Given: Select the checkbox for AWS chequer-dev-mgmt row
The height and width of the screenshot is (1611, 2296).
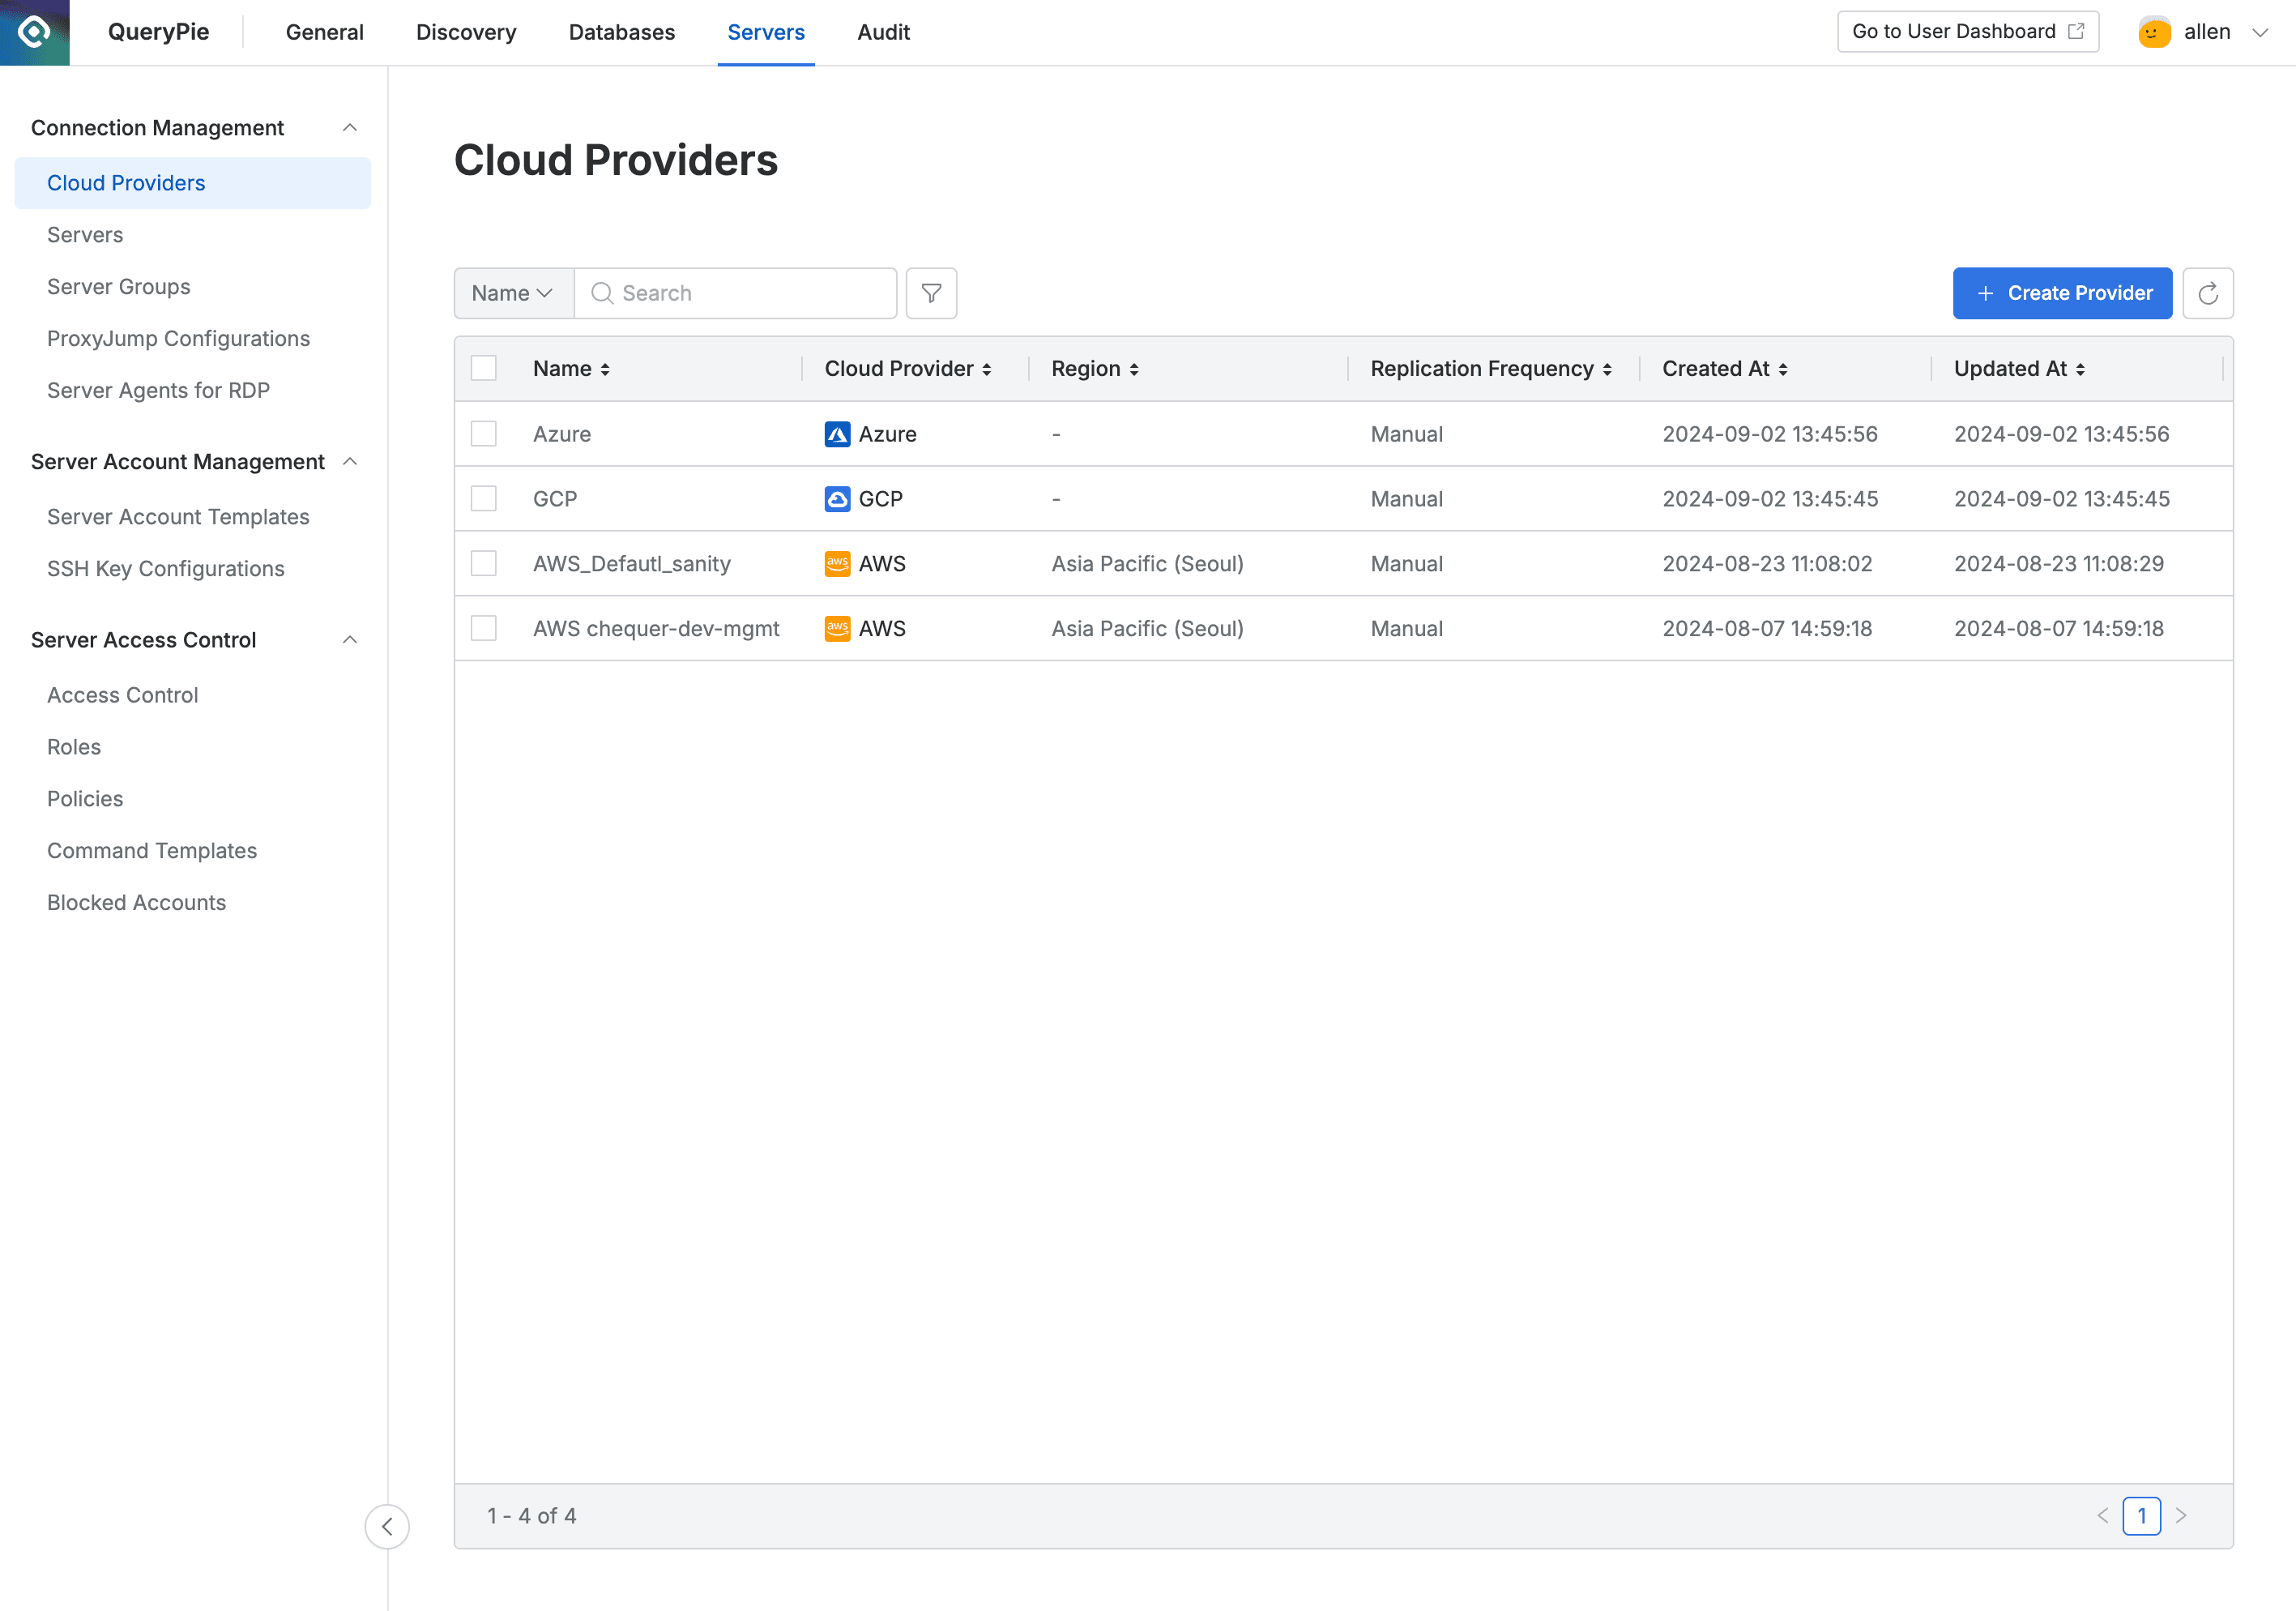Looking at the screenshot, I should (484, 628).
